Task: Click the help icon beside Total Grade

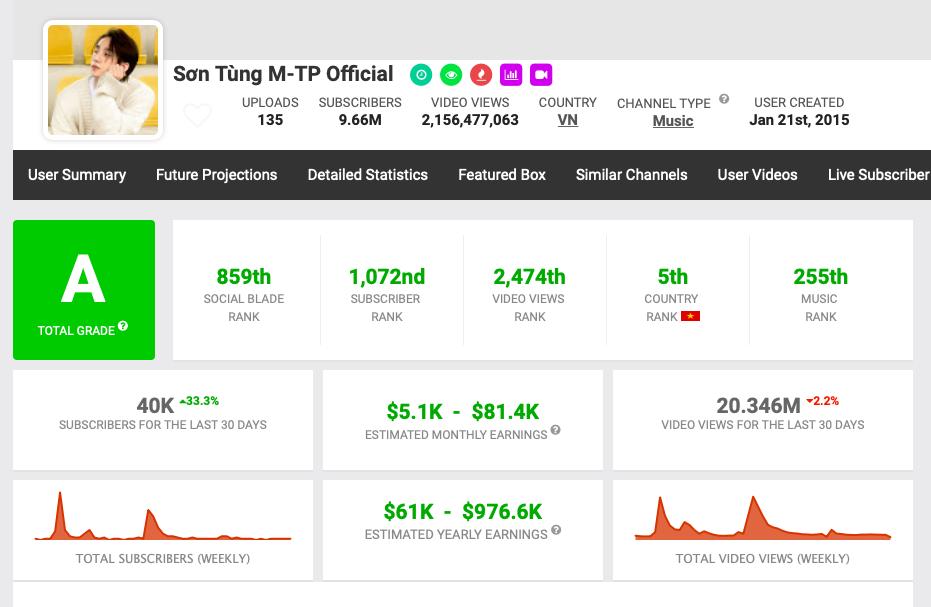Action: pos(123,327)
